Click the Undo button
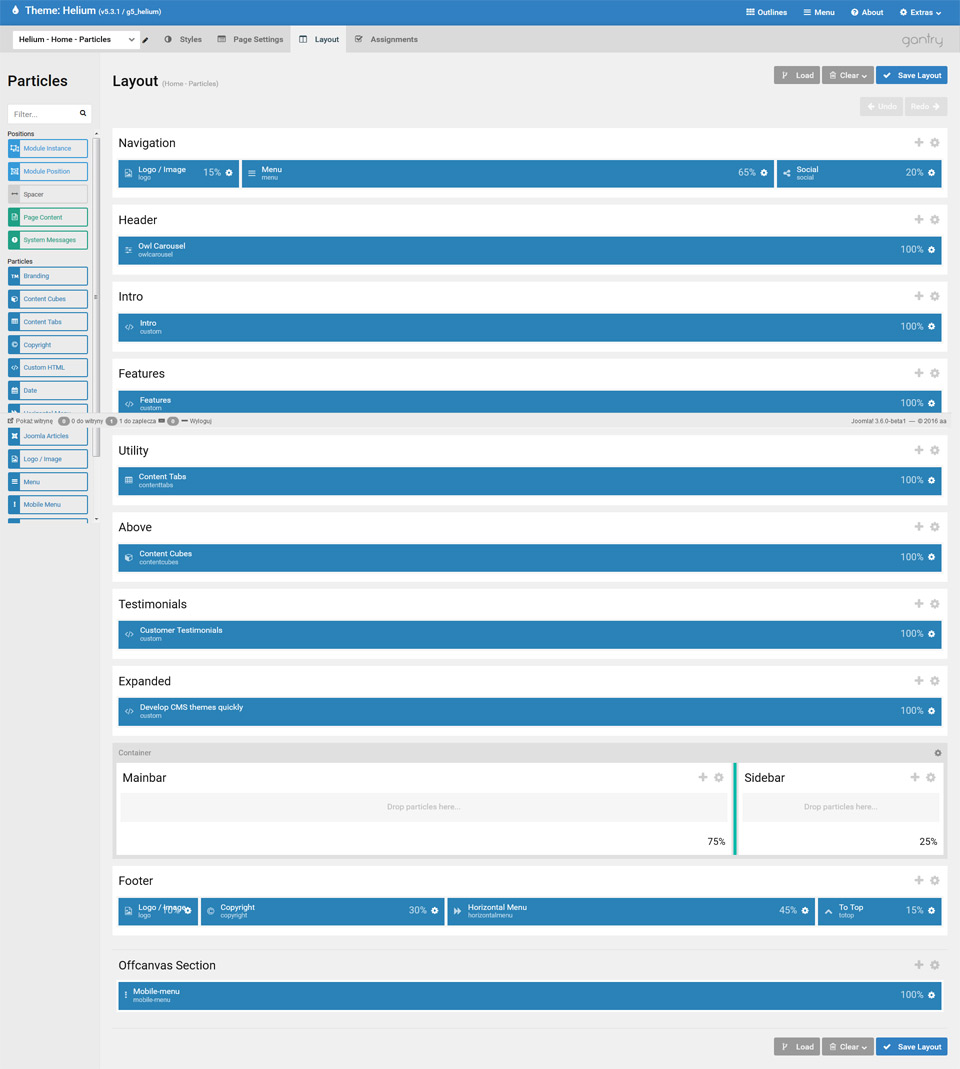The height and width of the screenshot is (1069, 960). click(882, 106)
